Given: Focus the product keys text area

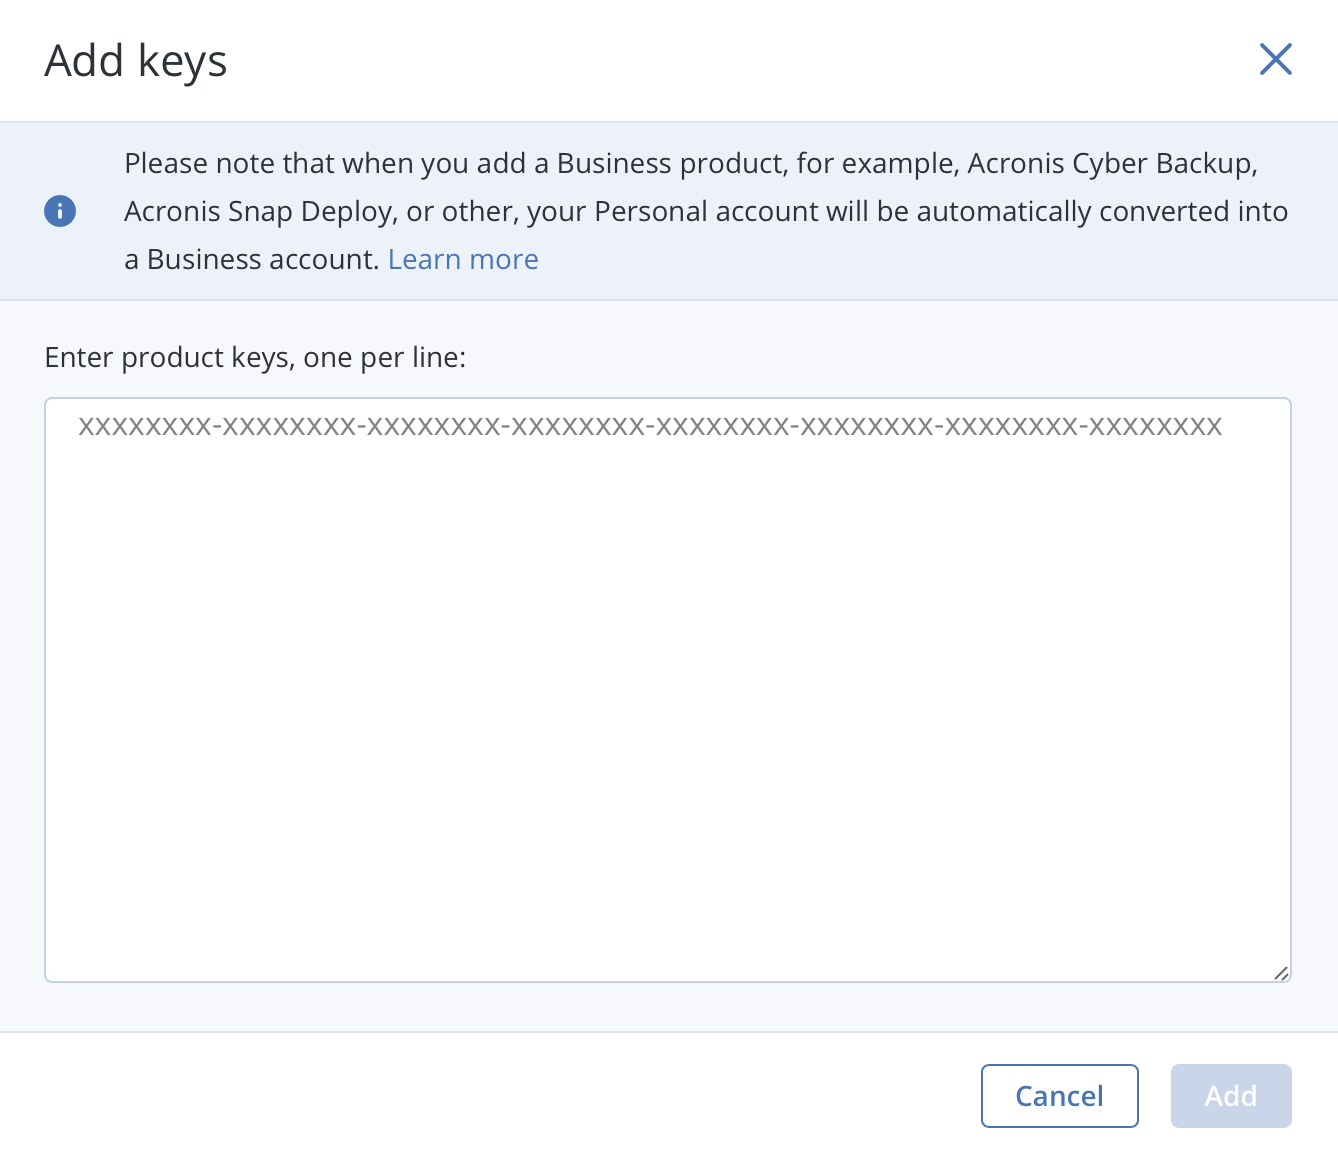Looking at the screenshot, I should pos(667,690).
